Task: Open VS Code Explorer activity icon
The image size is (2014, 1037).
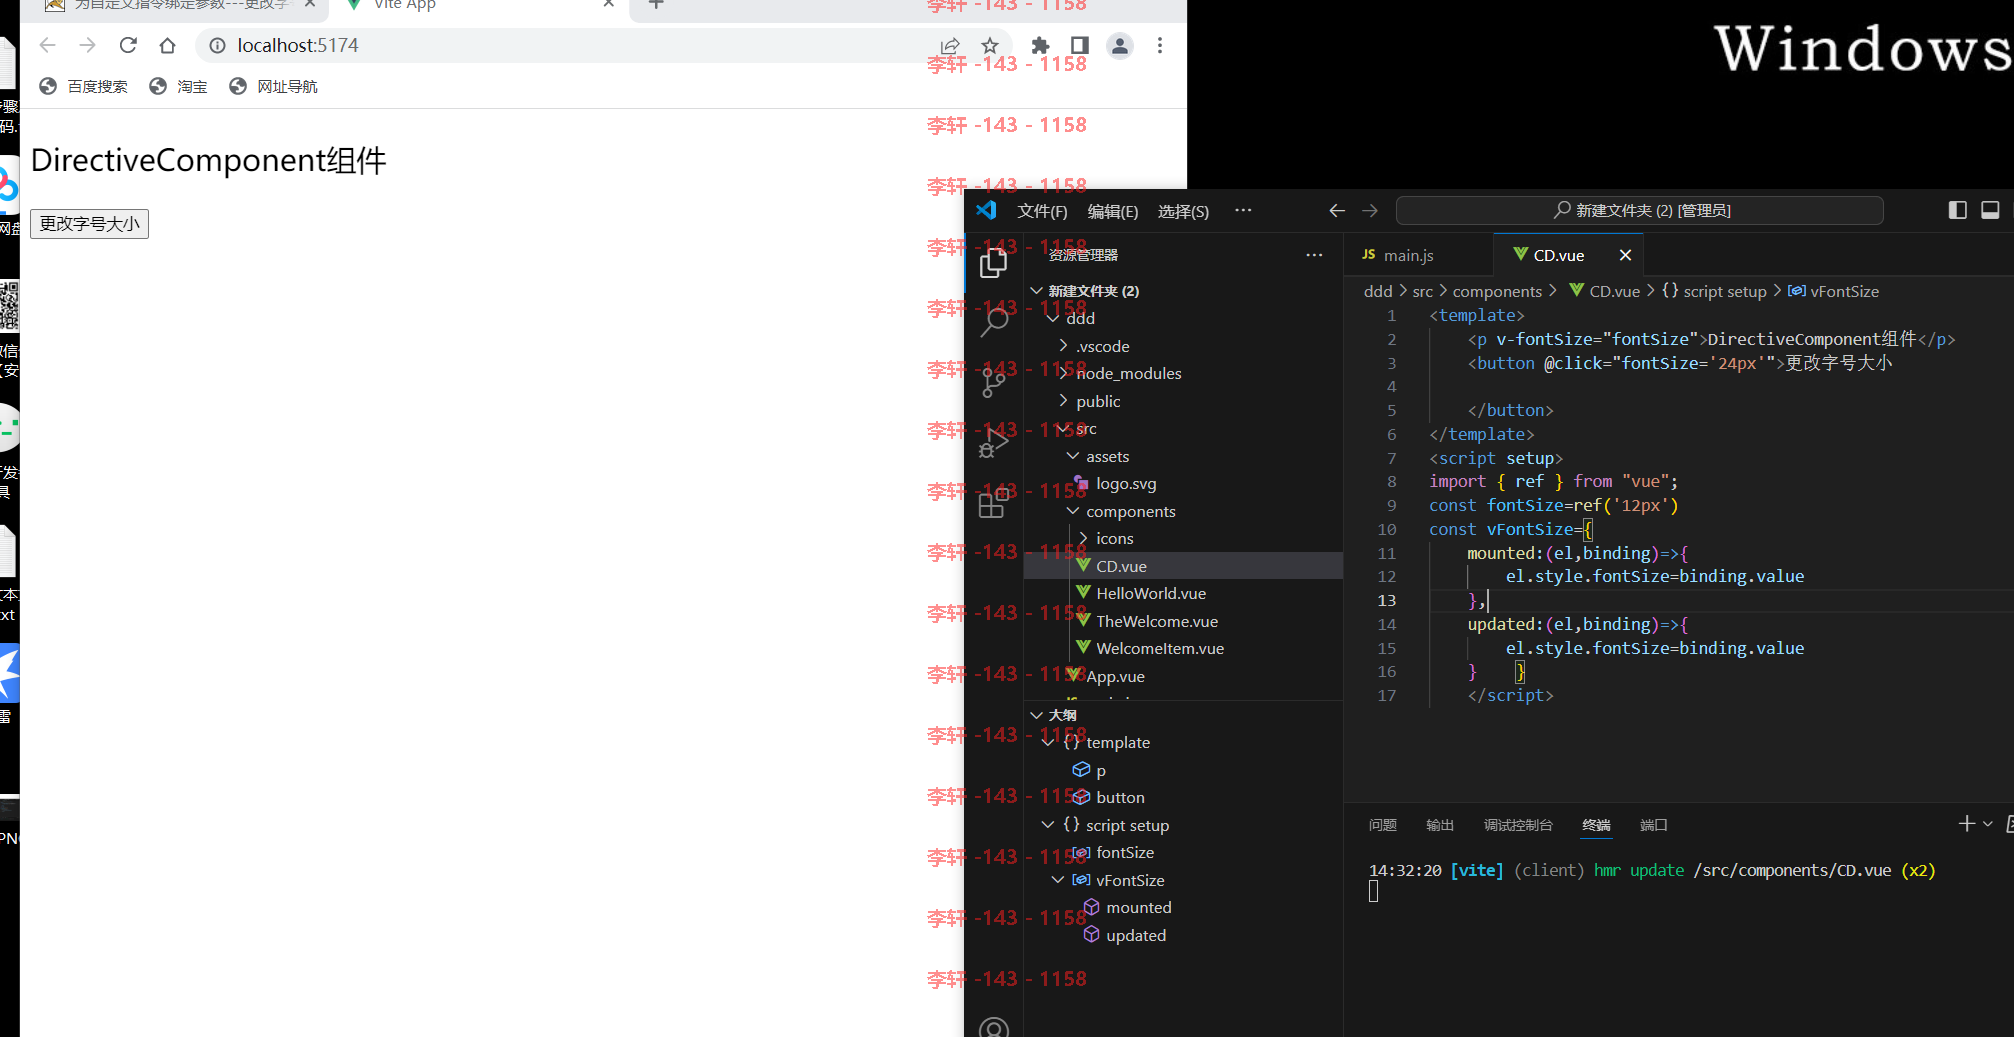Action: click(993, 263)
